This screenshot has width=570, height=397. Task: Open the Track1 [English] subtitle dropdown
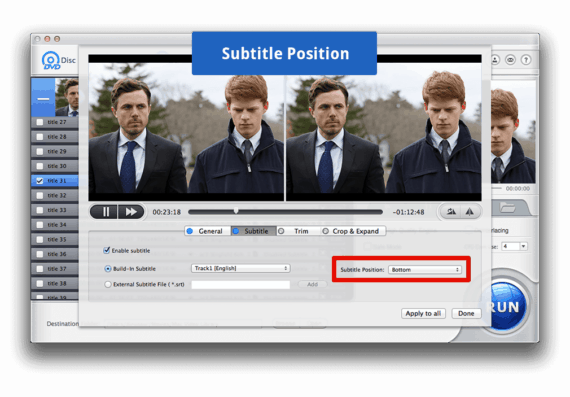tap(241, 268)
